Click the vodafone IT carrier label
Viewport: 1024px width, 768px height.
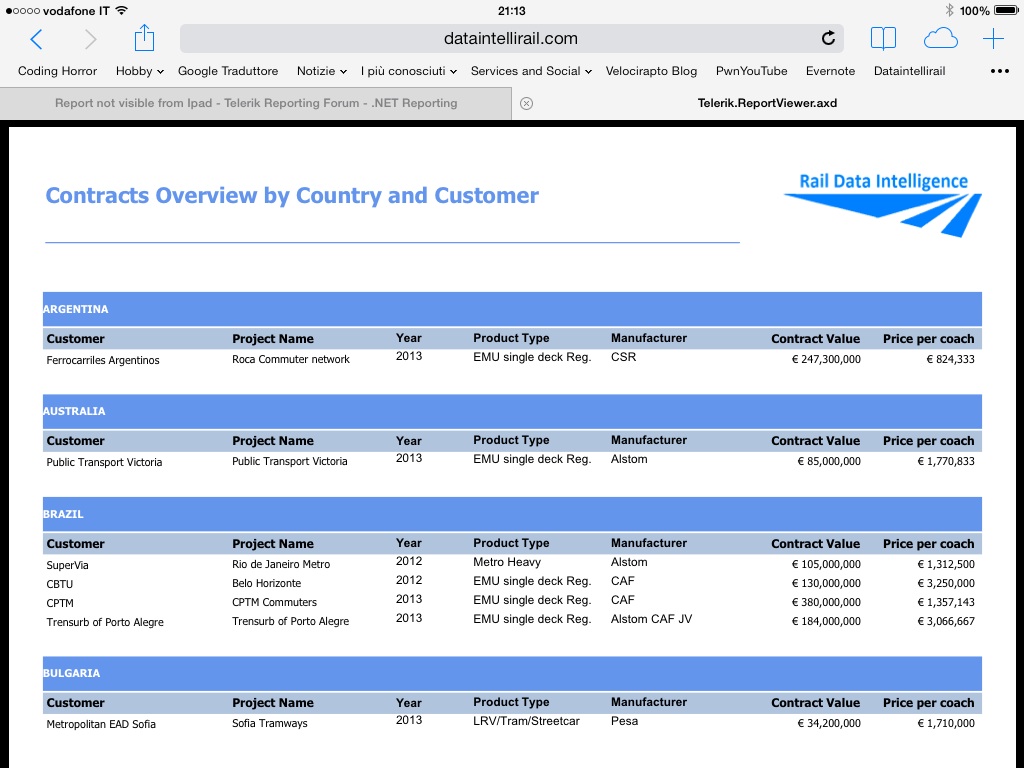(x=76, y=10)
